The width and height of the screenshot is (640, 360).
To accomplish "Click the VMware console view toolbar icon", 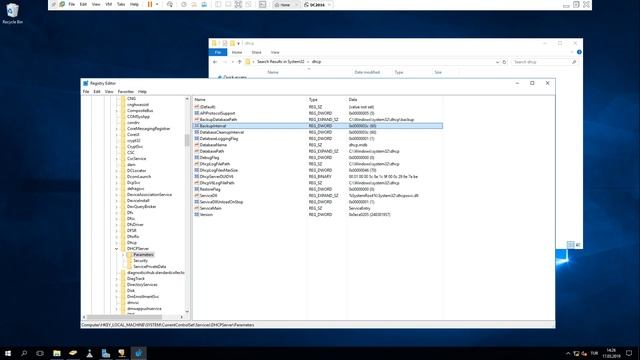I will click(x=262, y=4).
